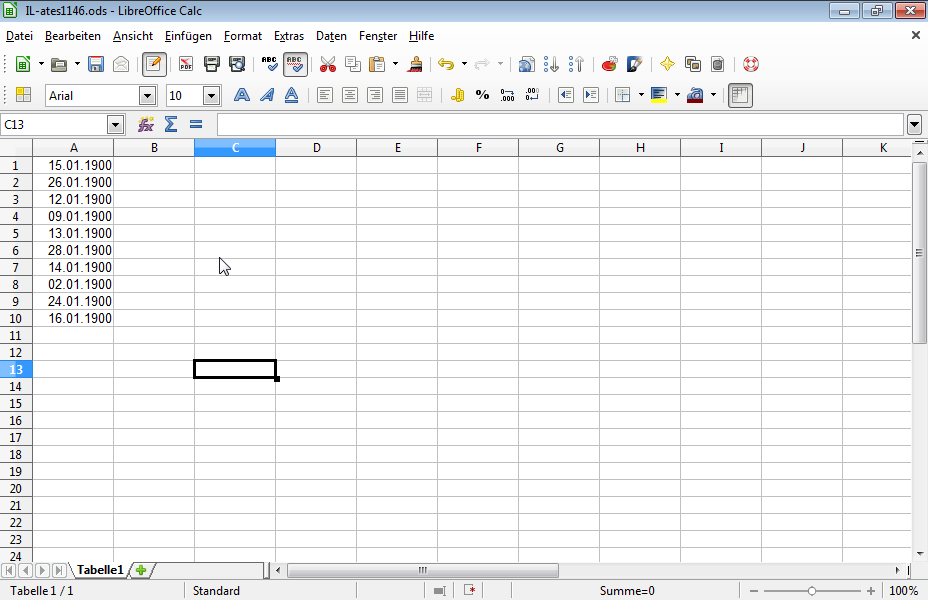Open the background color dropdown arrow
This screenshot has width=928, height=600.
click(677, 95)
